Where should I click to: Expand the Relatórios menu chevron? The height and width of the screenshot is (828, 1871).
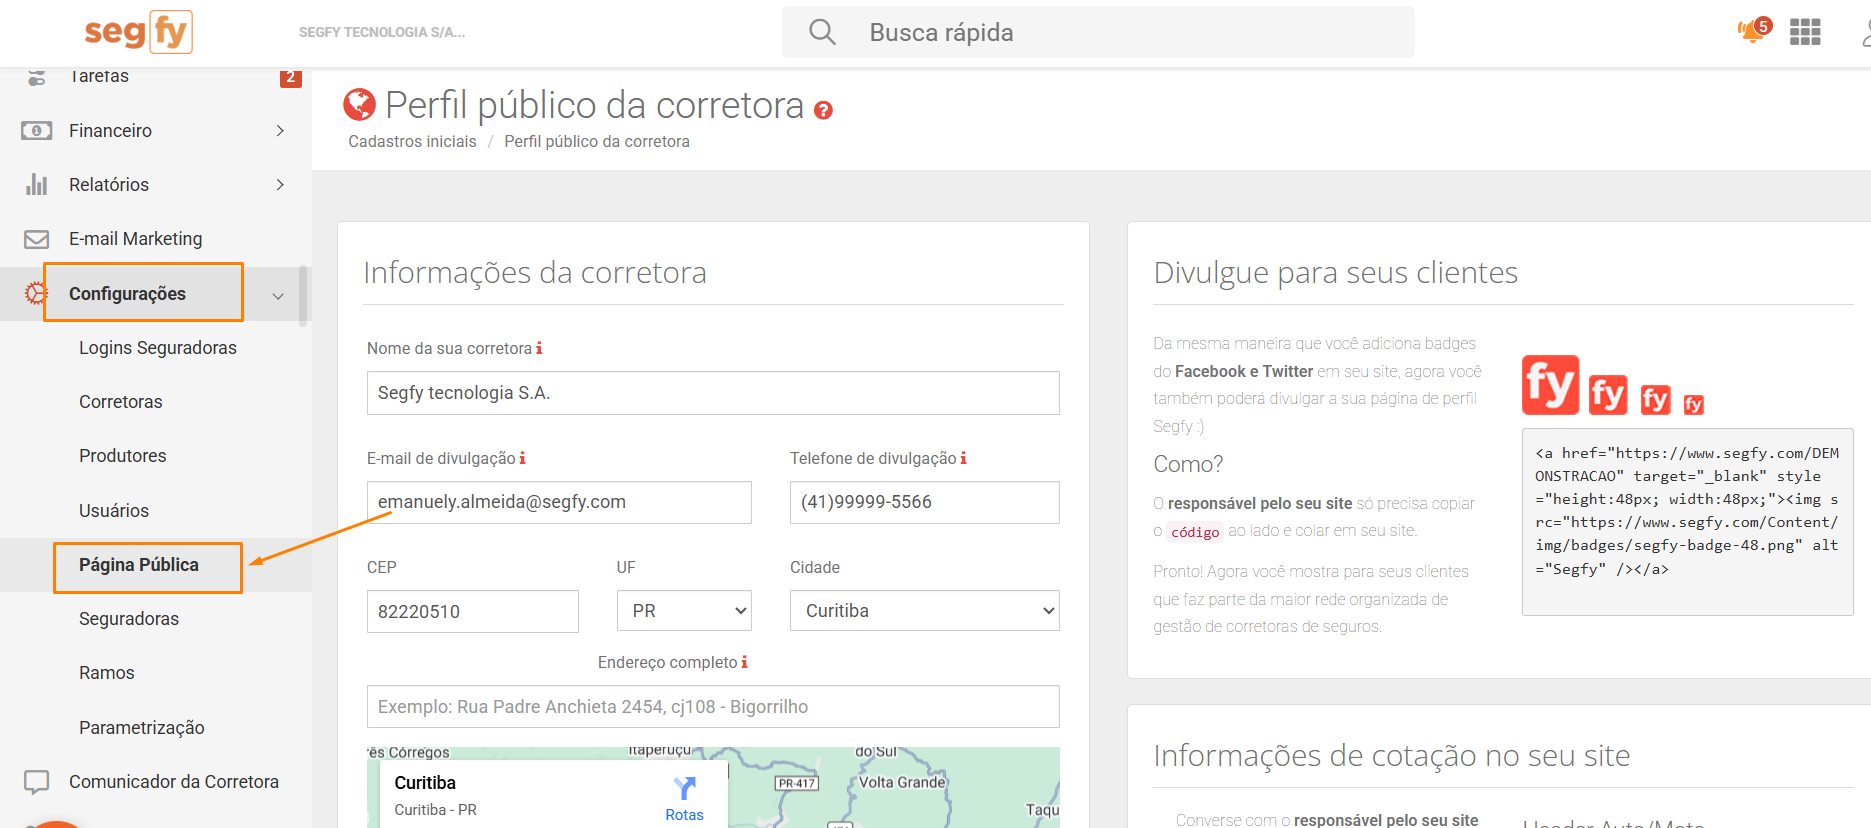(x=280, y=185)
